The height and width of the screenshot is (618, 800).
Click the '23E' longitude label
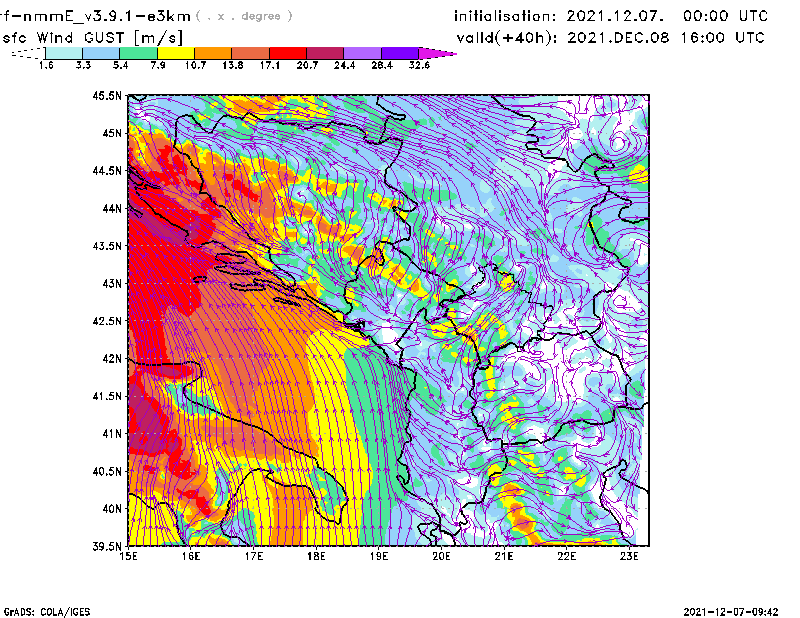coord(629,556)
